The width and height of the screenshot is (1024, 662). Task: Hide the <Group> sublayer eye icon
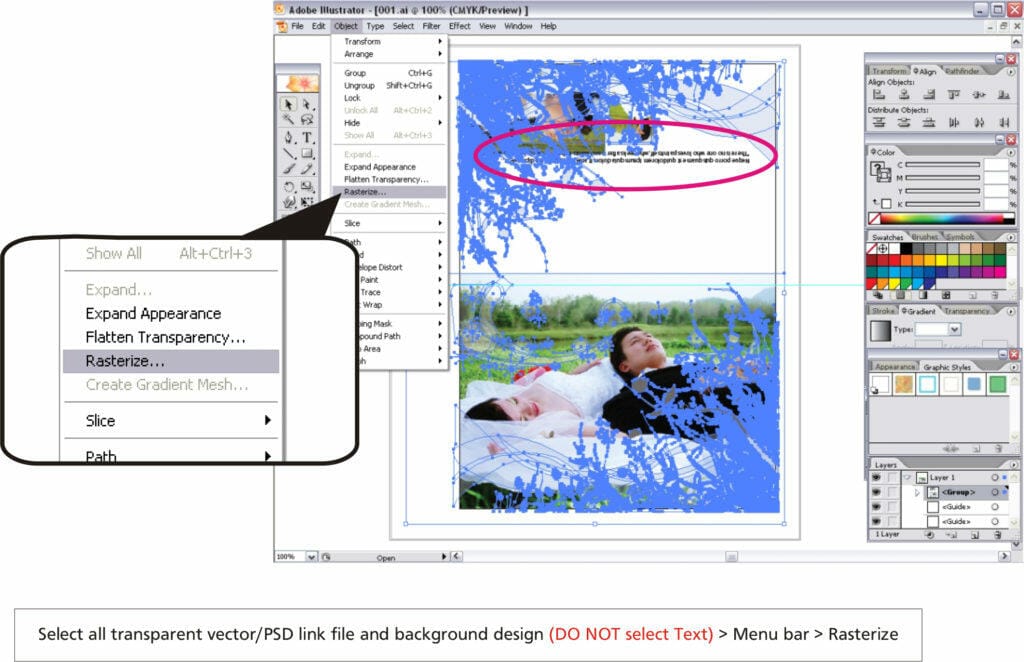tap(876, 492)
